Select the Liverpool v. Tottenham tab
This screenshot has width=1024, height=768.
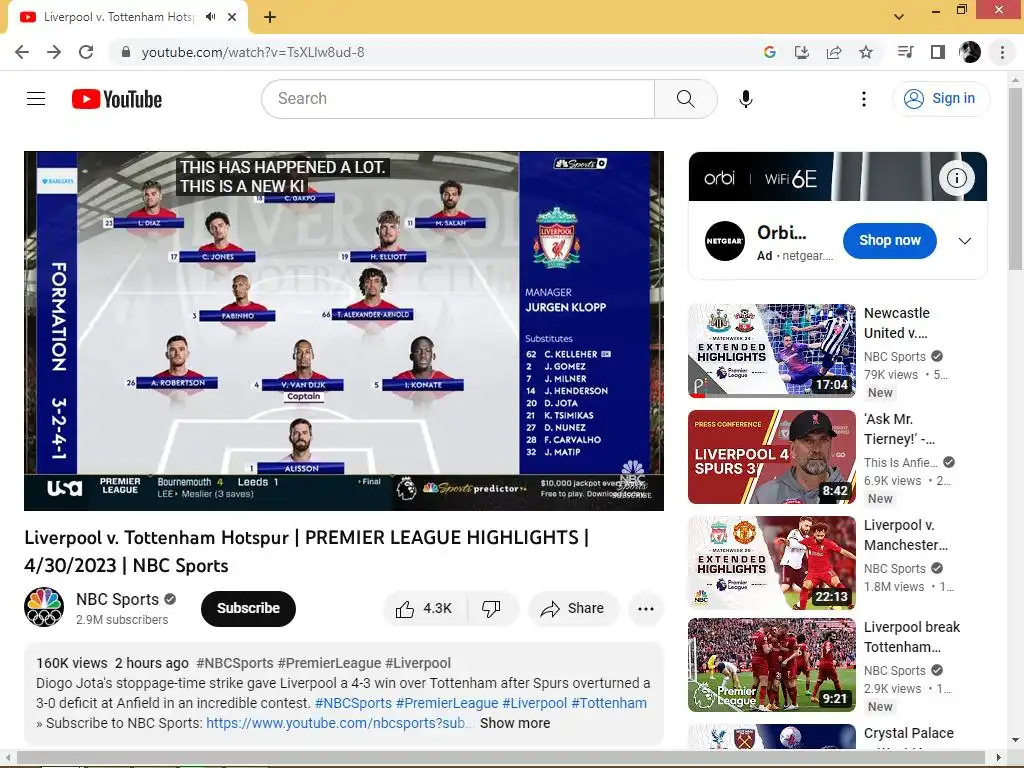[118, 17]
